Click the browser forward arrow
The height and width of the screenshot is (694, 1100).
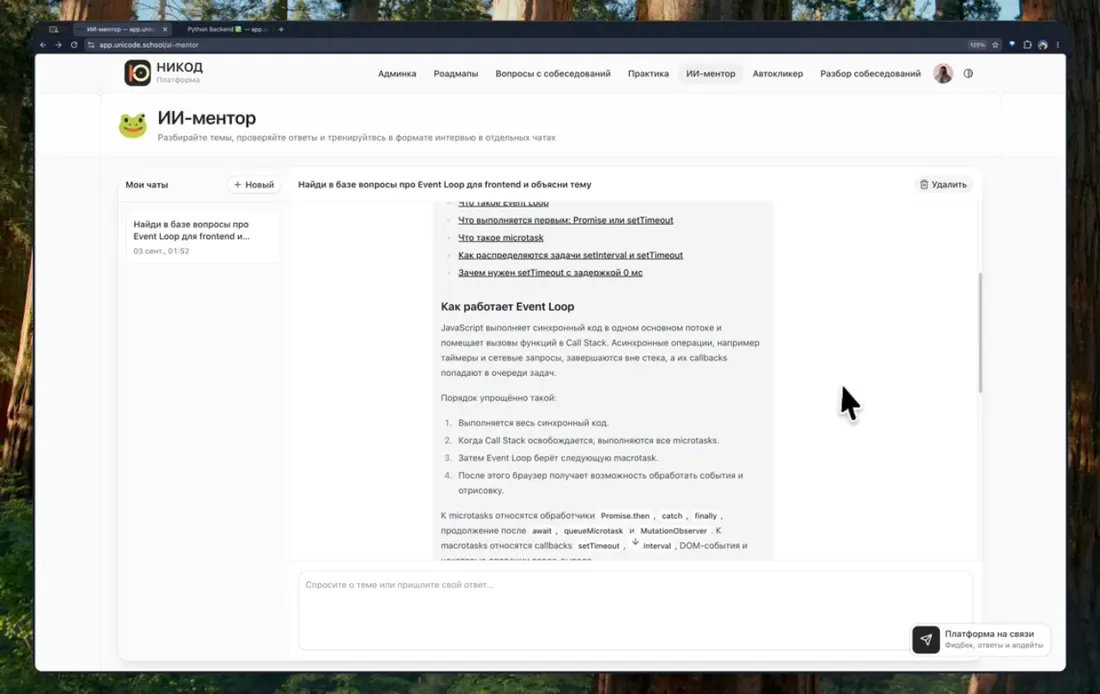58,45
